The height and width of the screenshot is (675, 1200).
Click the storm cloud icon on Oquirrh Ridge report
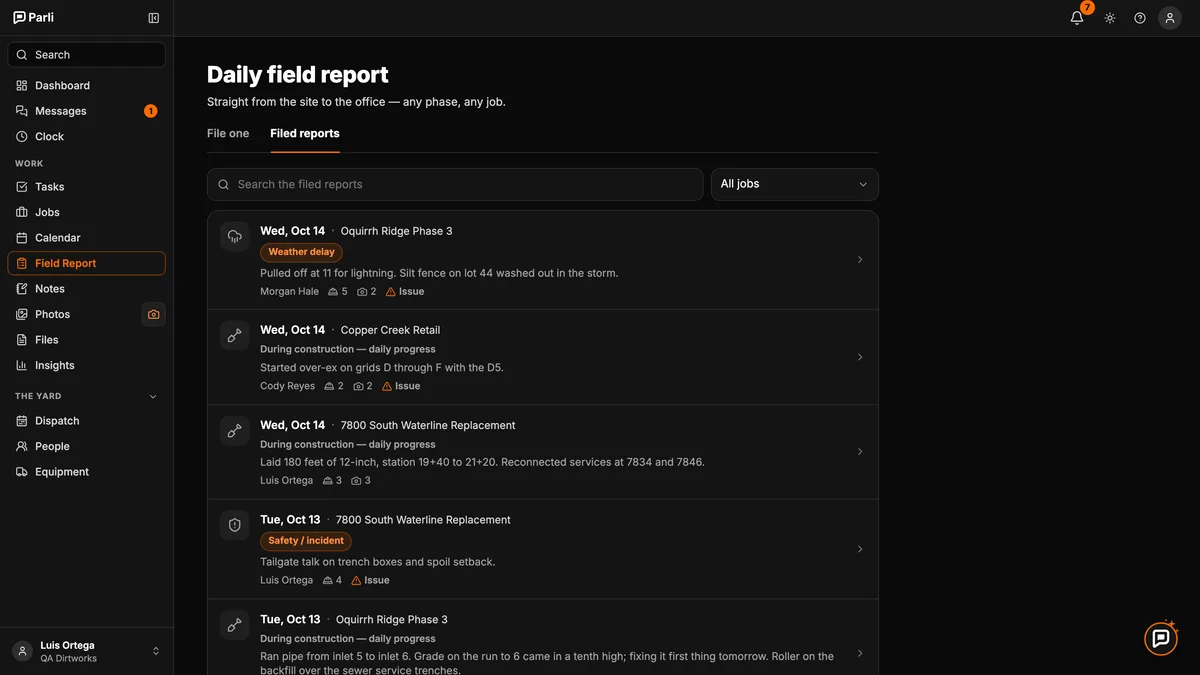(235, 237)
